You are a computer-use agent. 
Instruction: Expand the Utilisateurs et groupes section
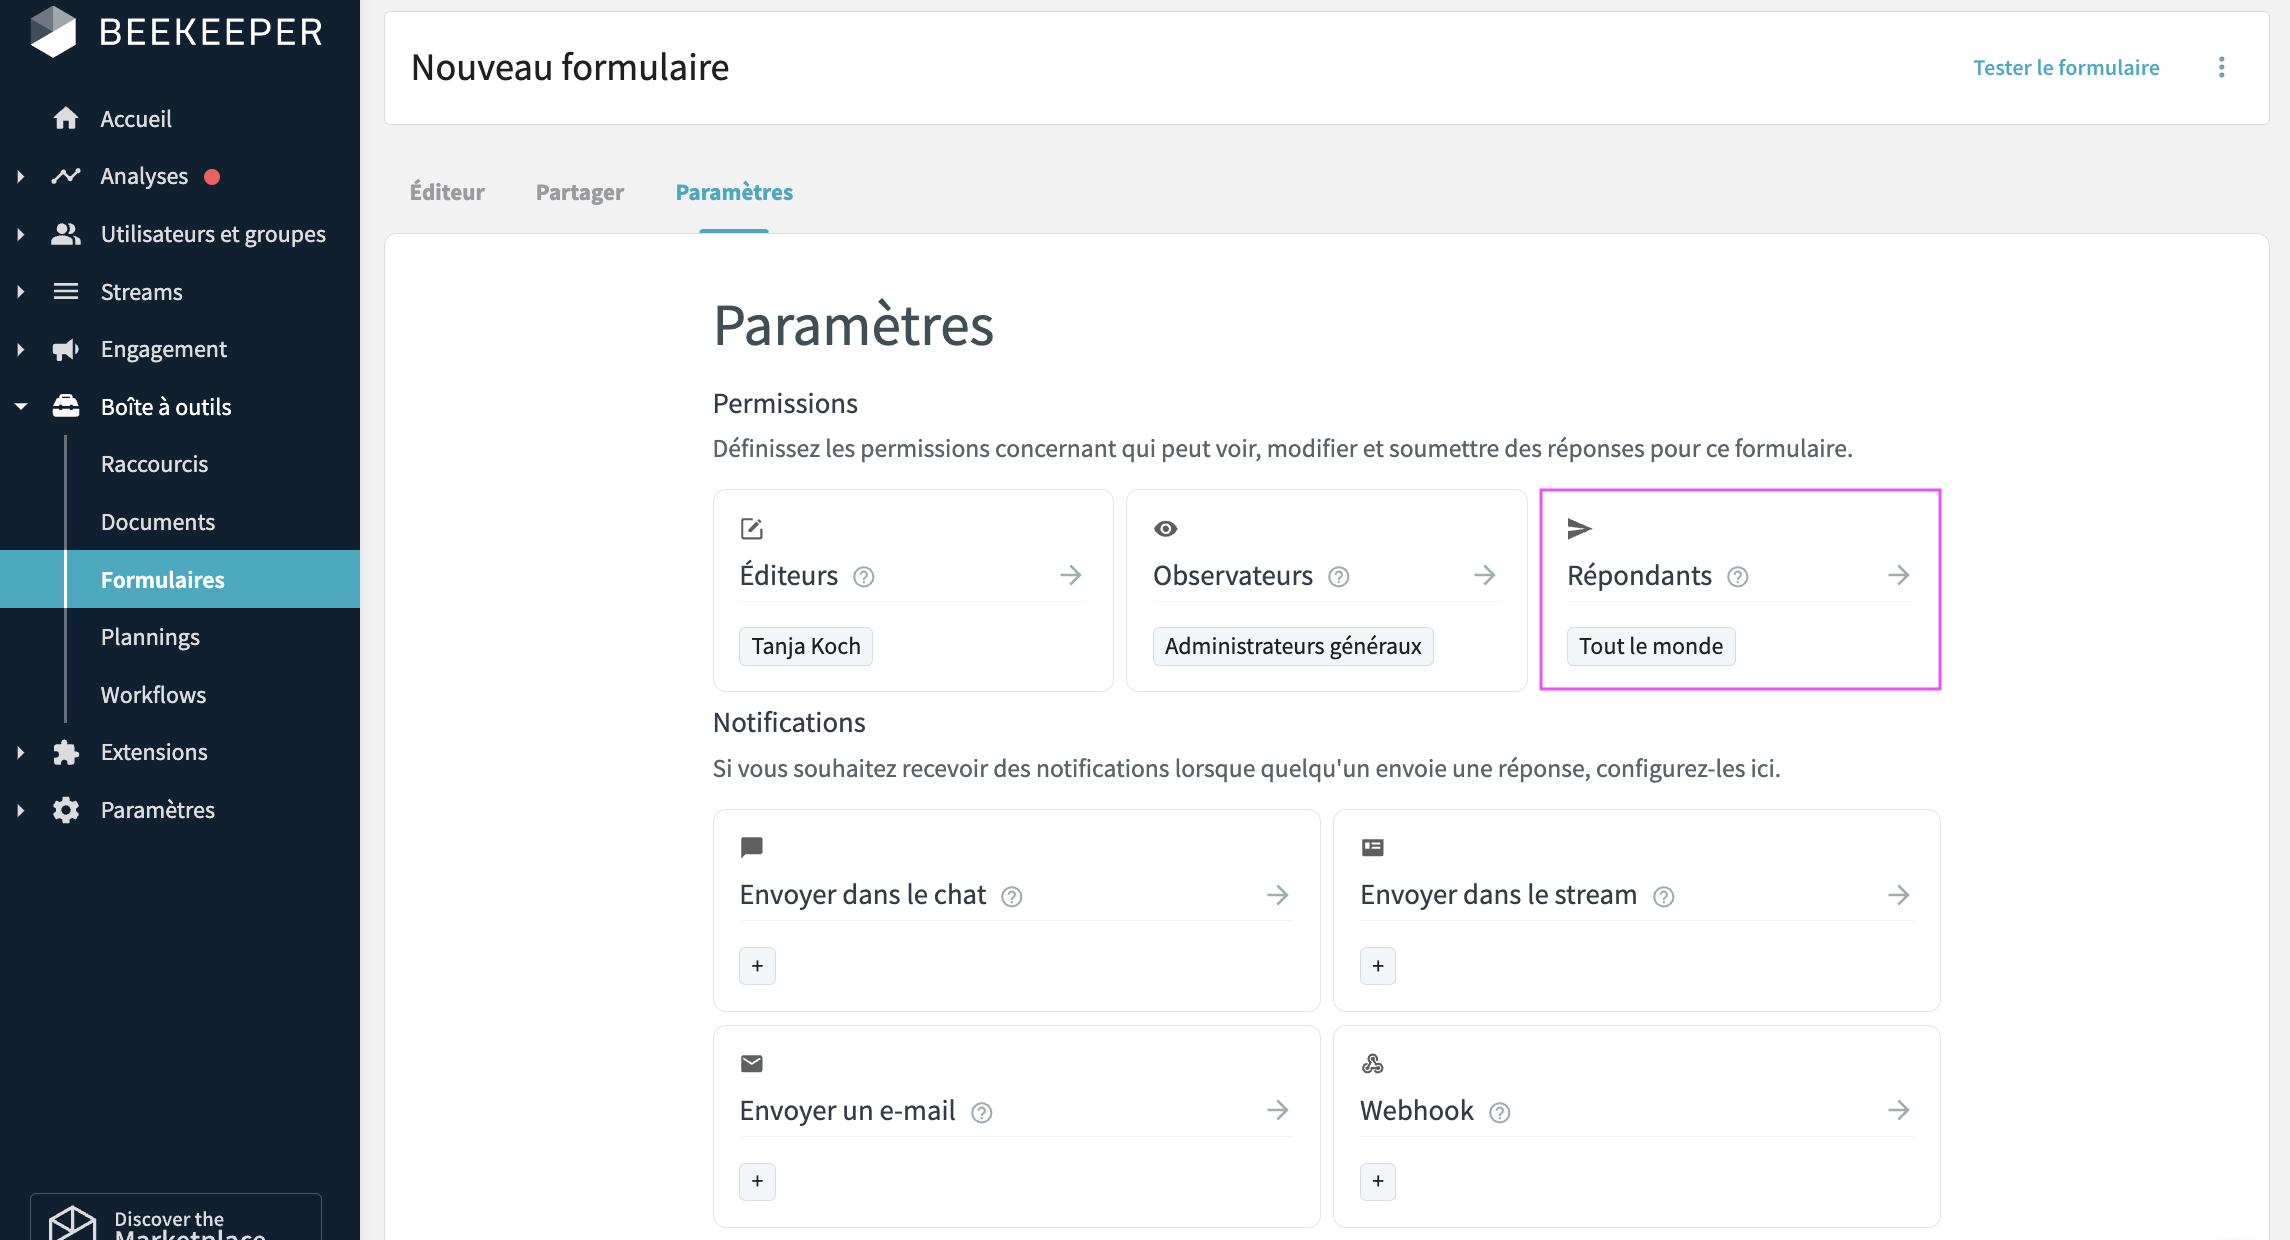(21, 234)
